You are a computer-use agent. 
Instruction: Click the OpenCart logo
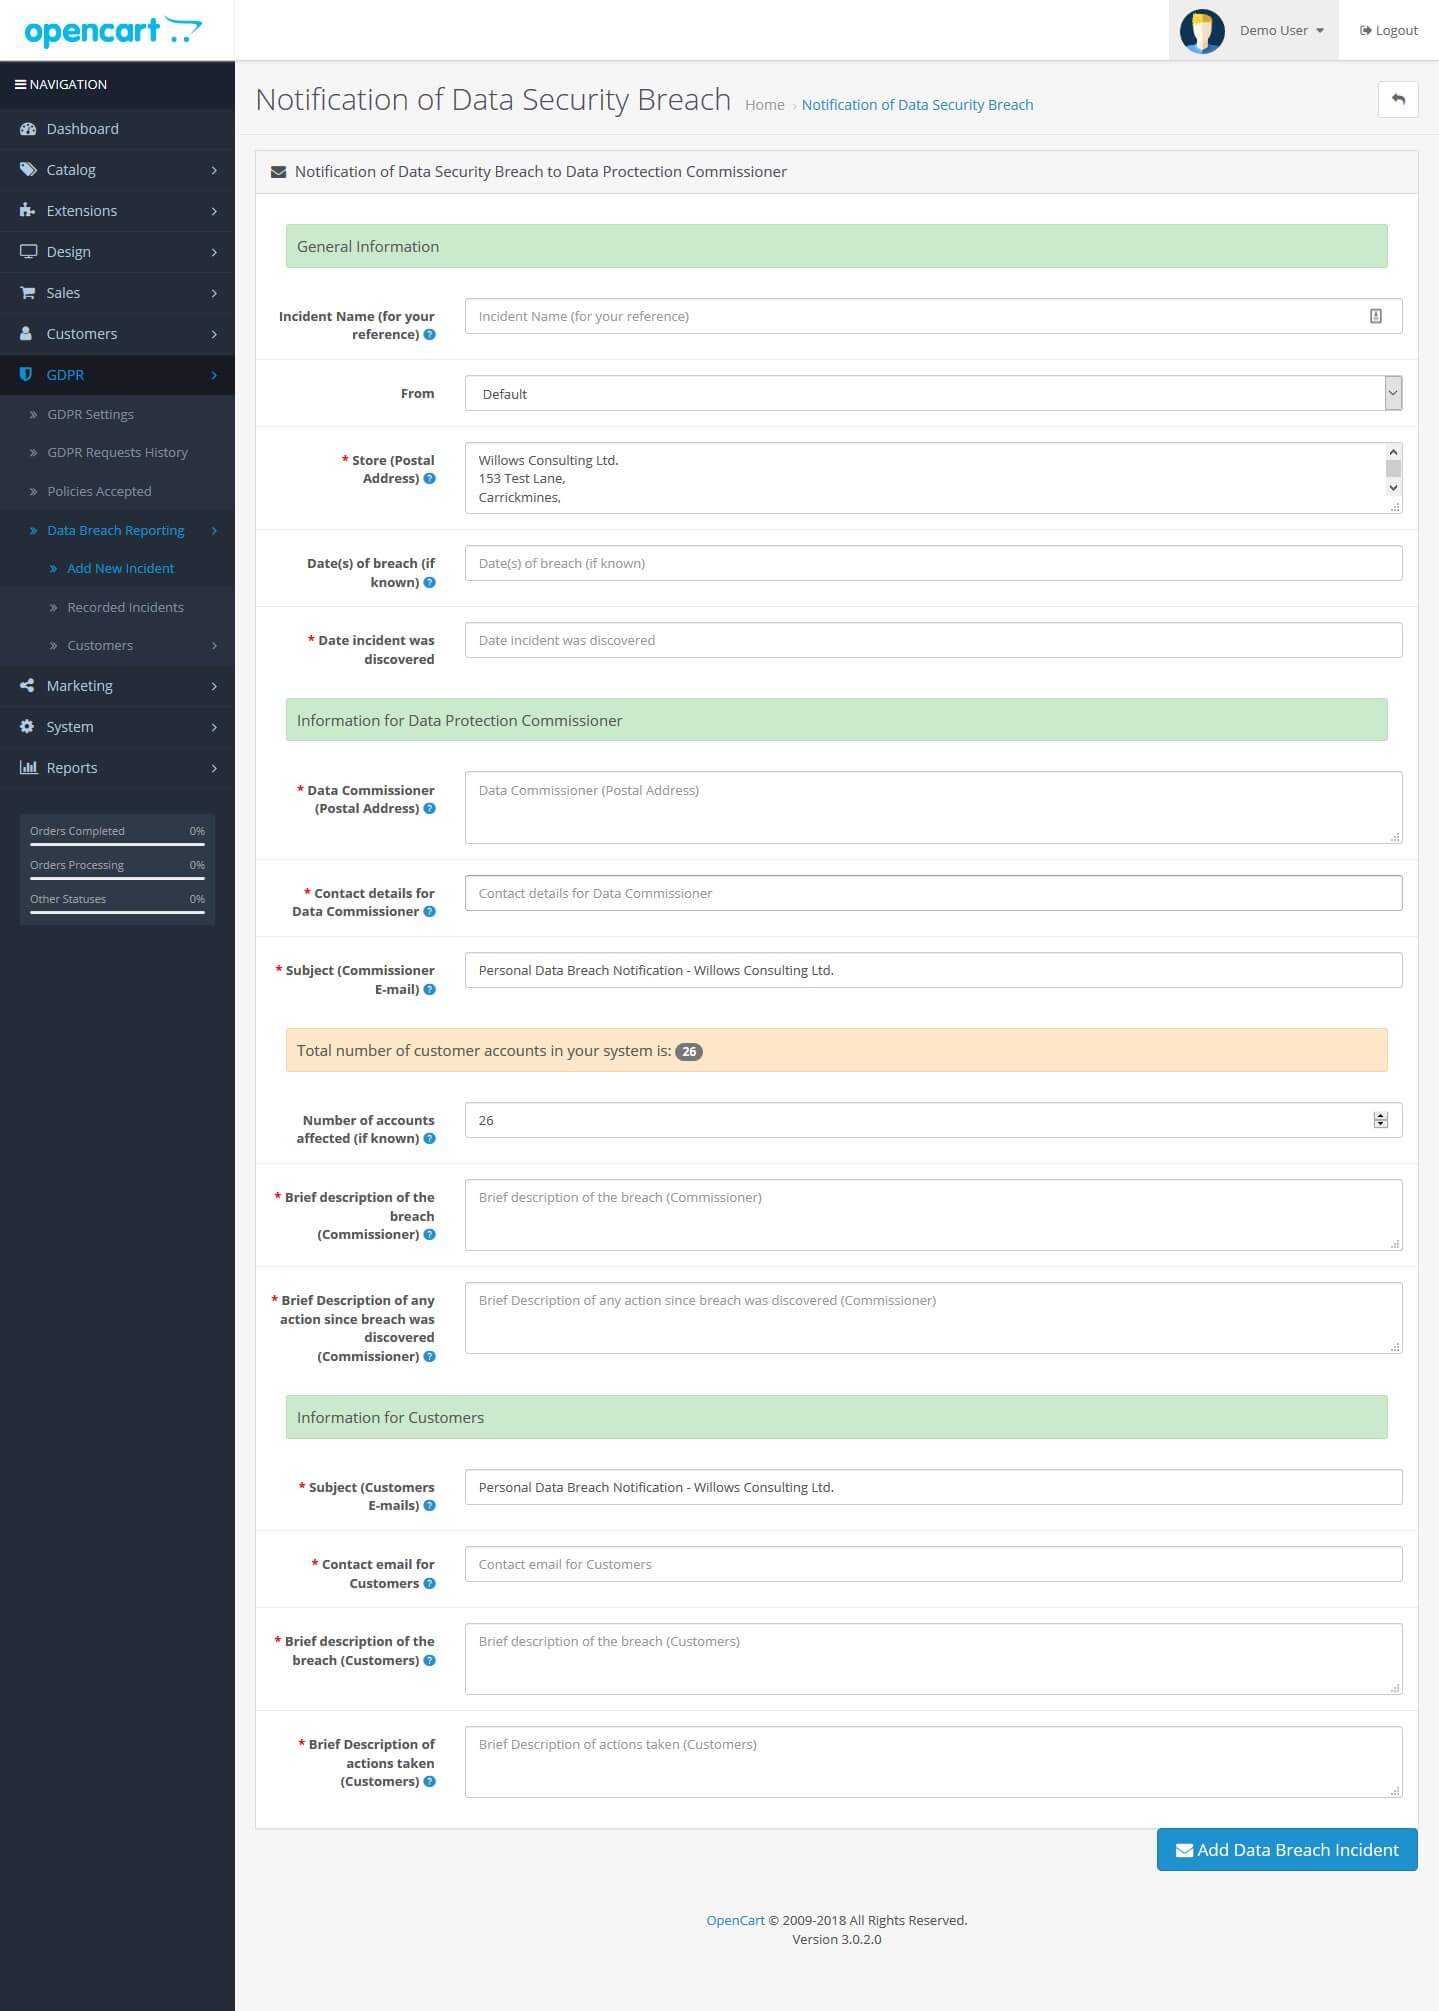pos(113,31)
